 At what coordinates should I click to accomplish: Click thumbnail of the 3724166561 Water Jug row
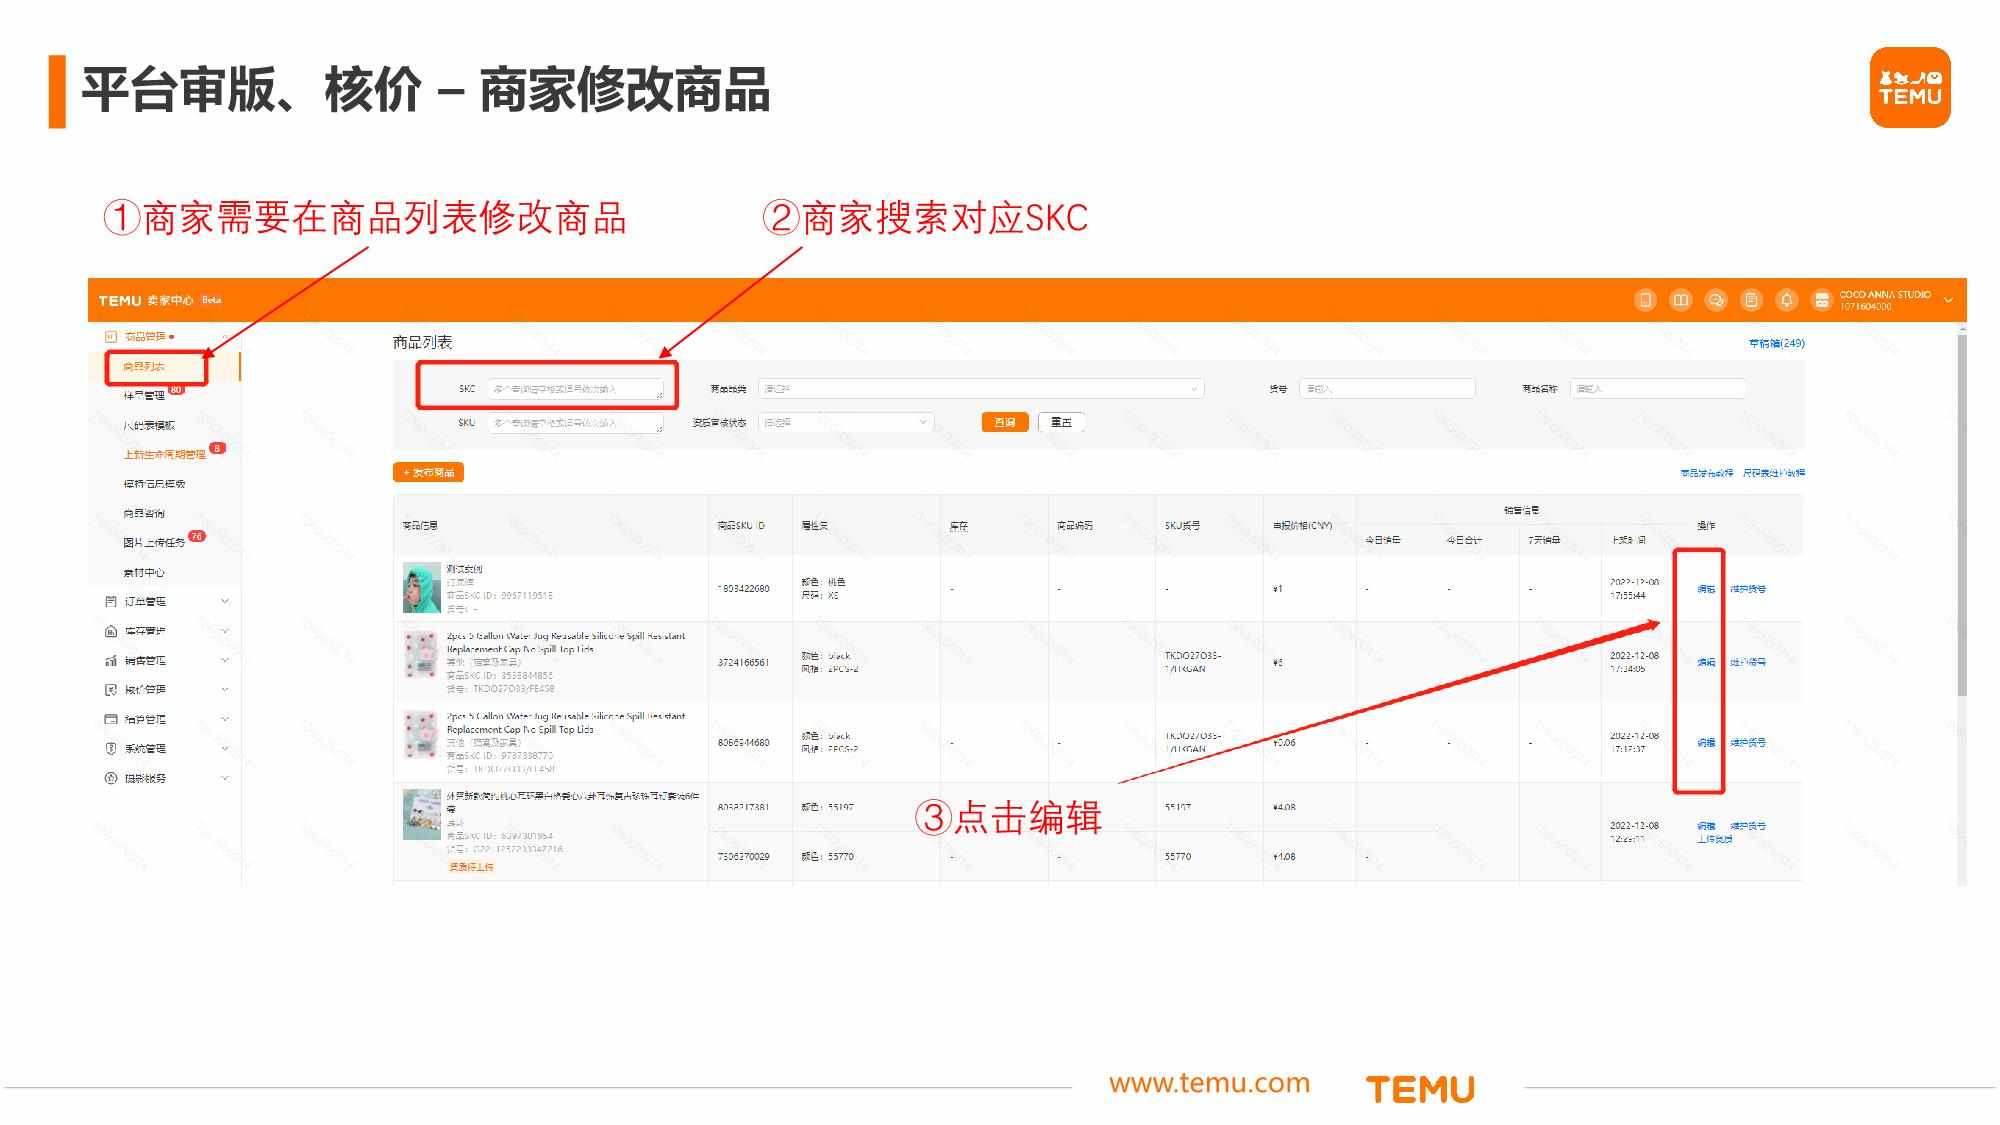click(421, 655)
